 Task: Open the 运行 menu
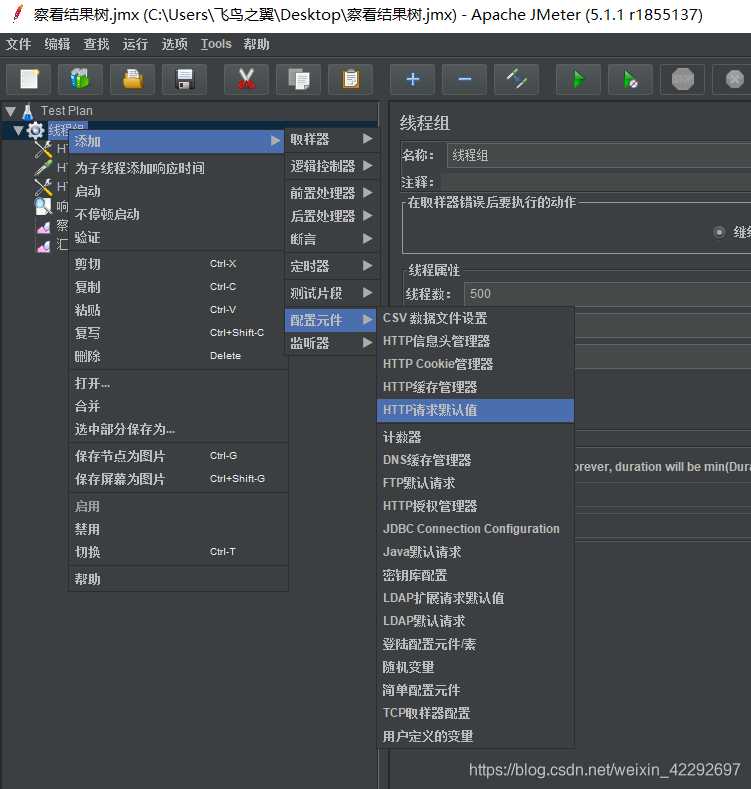tap(135, 44)
